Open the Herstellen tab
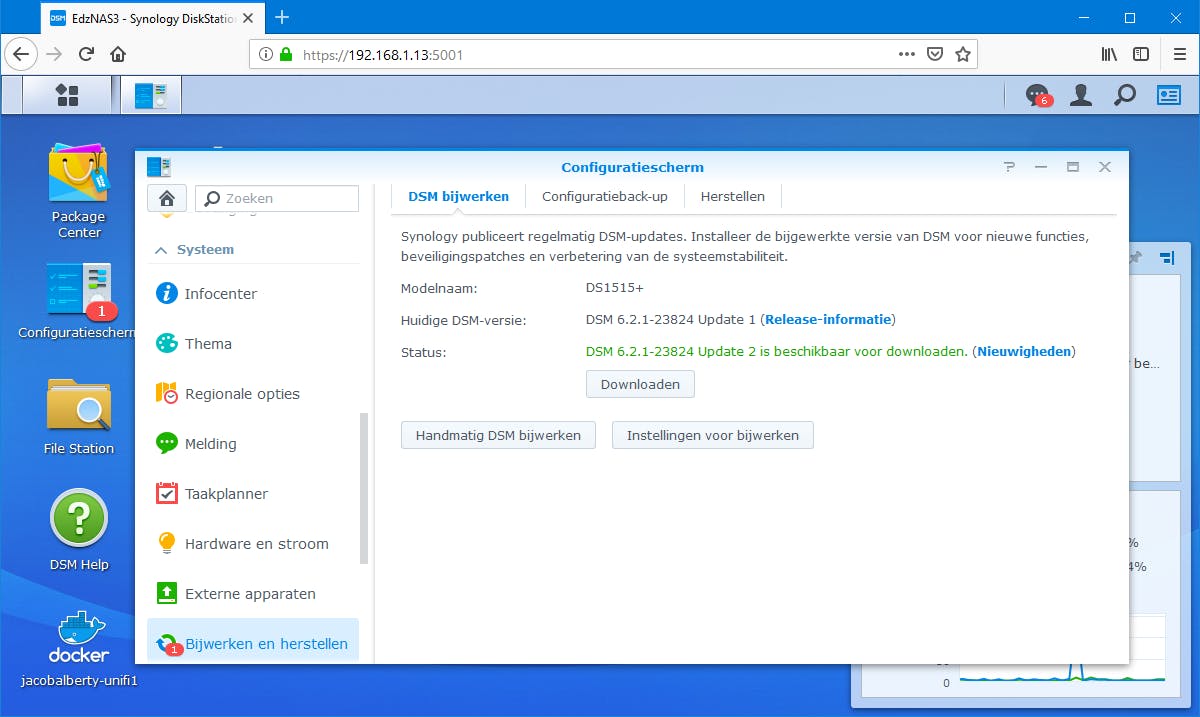Viewport: 1200px width, 717px height. pyautogui.click(x=732, y=197)
